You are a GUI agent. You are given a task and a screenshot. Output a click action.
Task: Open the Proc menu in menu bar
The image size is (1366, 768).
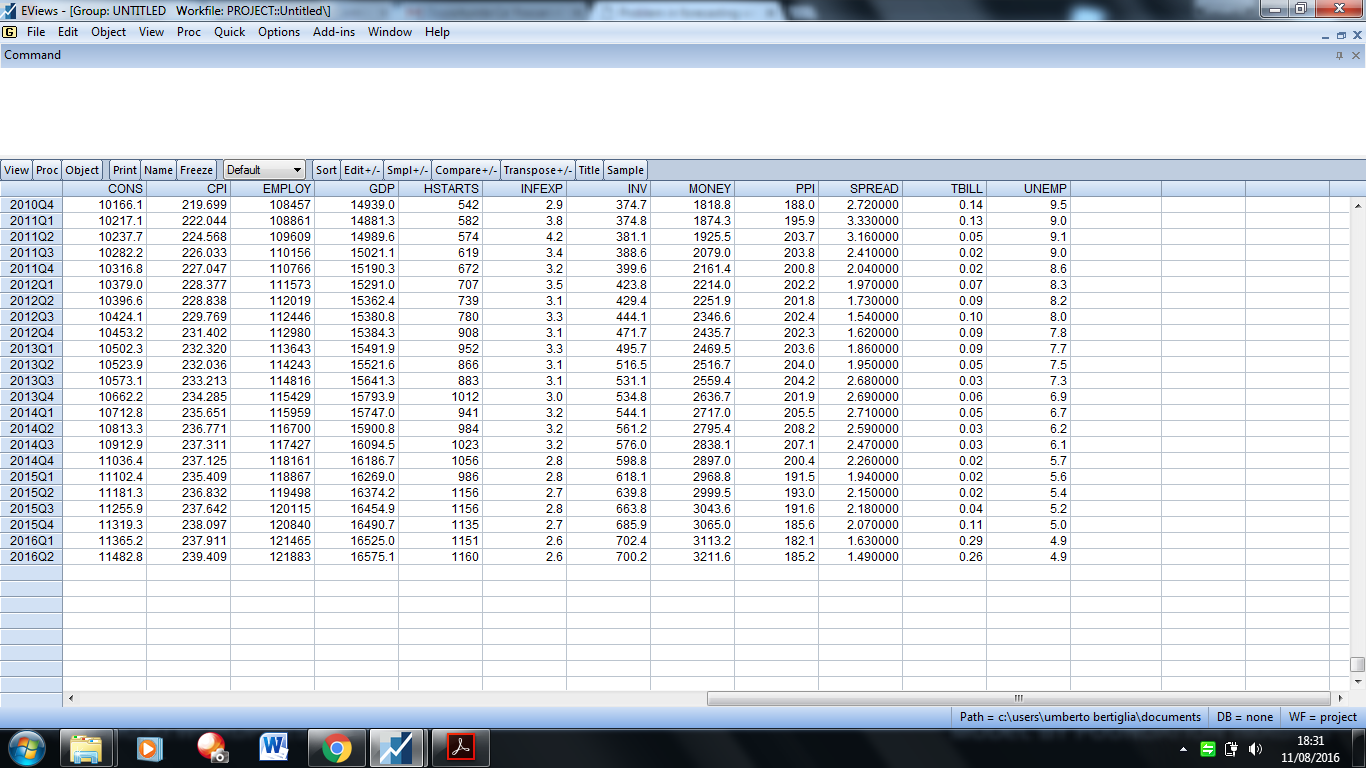point(189,32)
